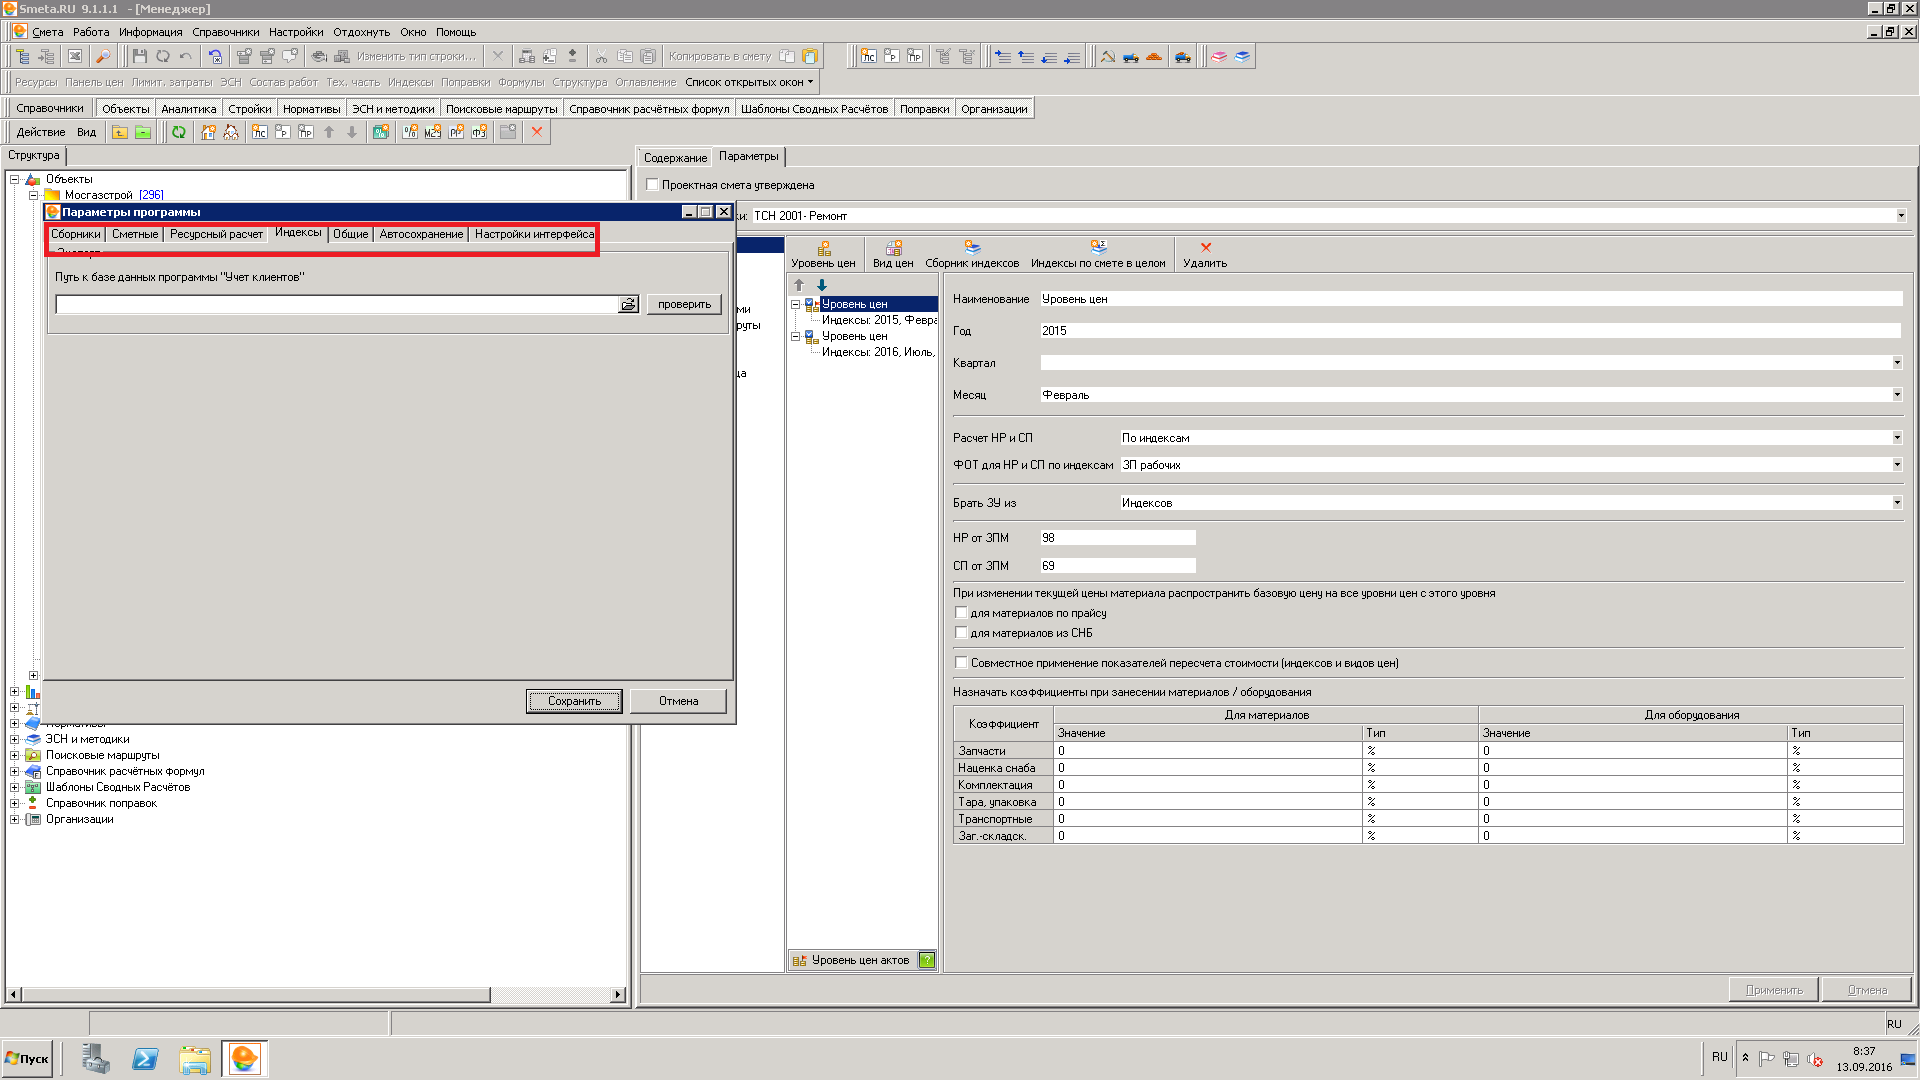Click the green folder icon in manager toolbar
Screen dimensions: 1920x1080
coord(143,132)
